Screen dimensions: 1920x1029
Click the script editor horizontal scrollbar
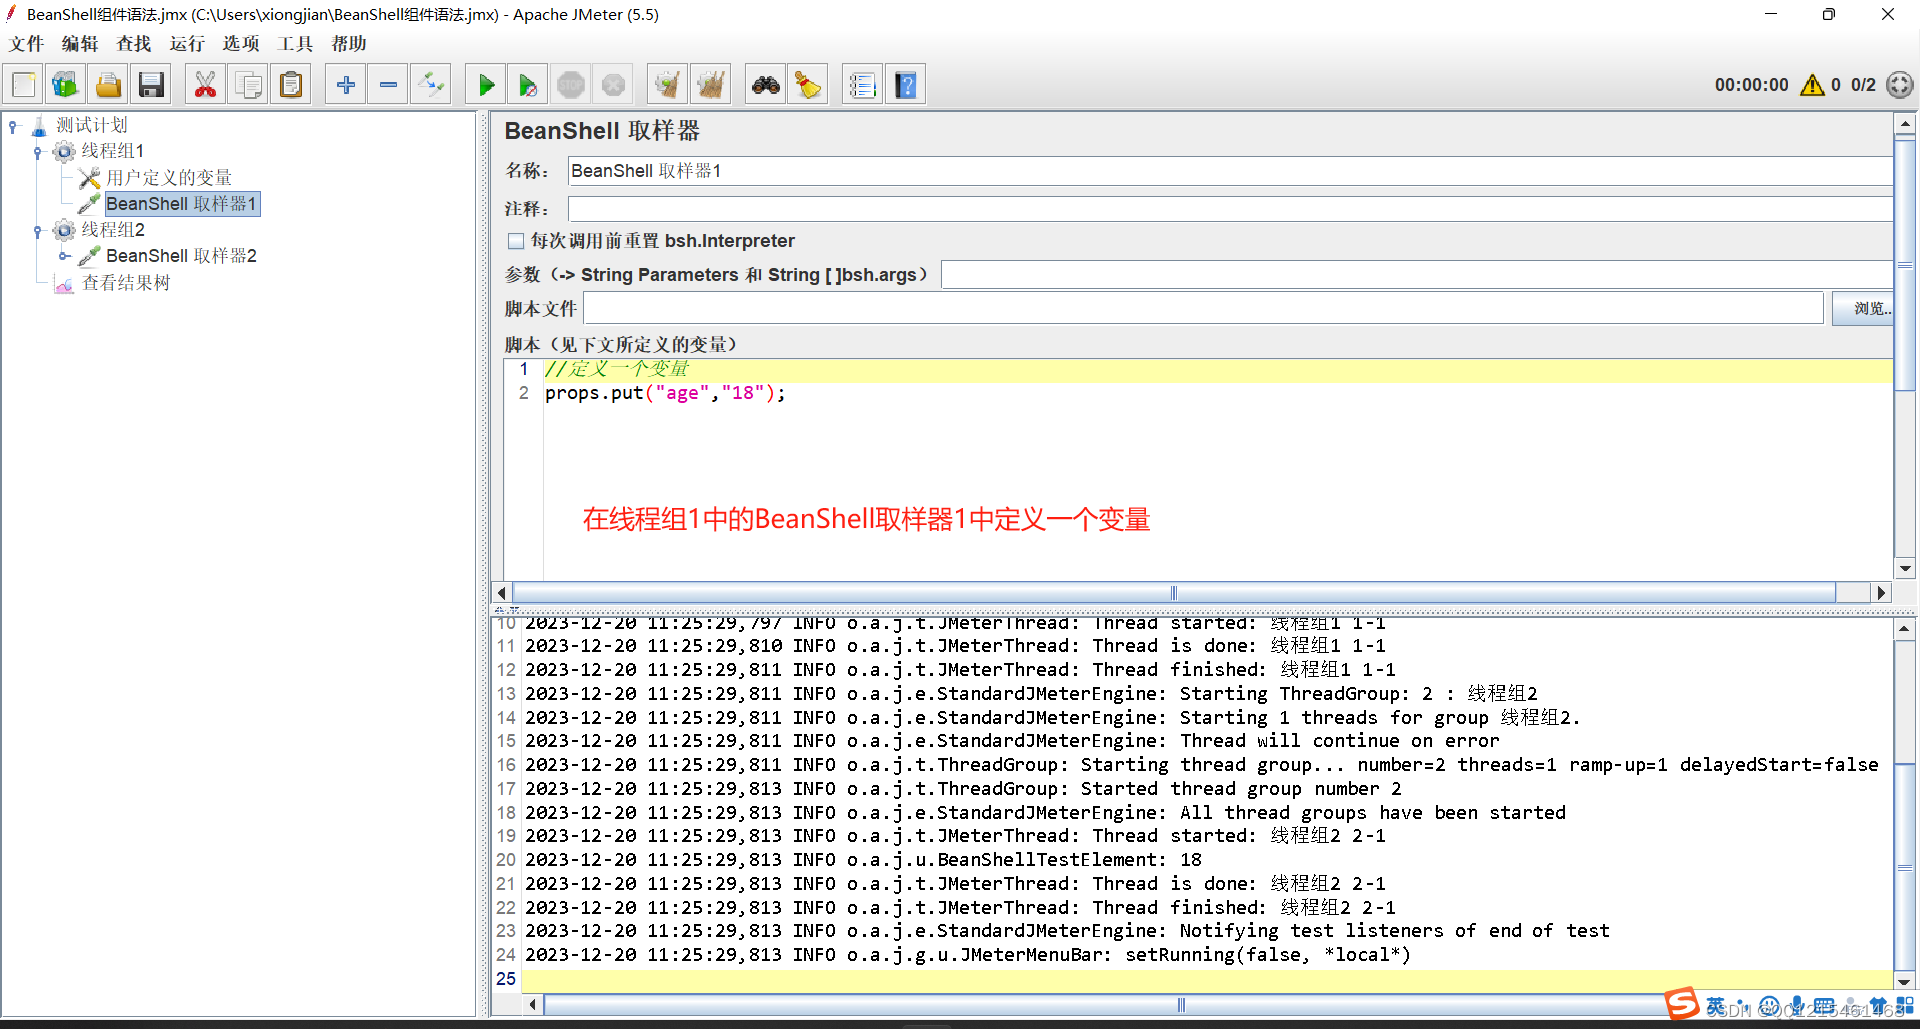click(1174, 592)
